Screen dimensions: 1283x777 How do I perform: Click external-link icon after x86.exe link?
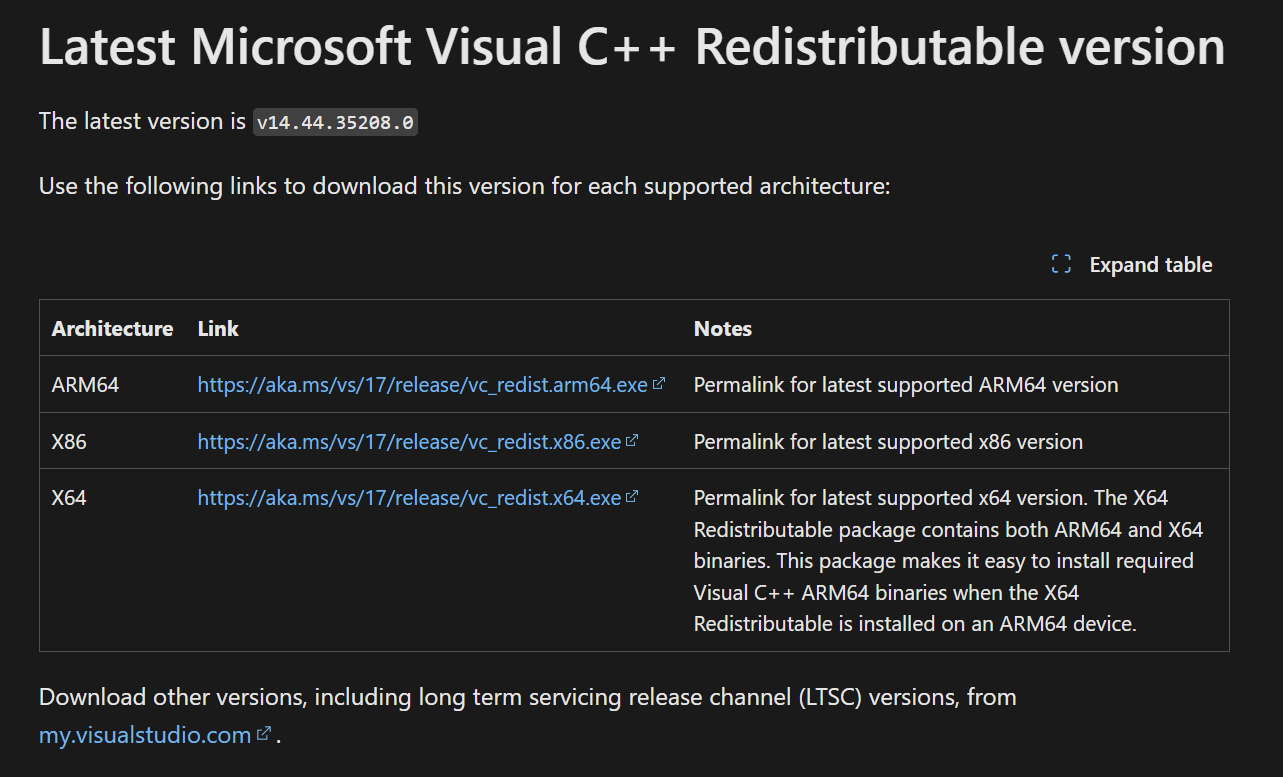tap(632, 440)
